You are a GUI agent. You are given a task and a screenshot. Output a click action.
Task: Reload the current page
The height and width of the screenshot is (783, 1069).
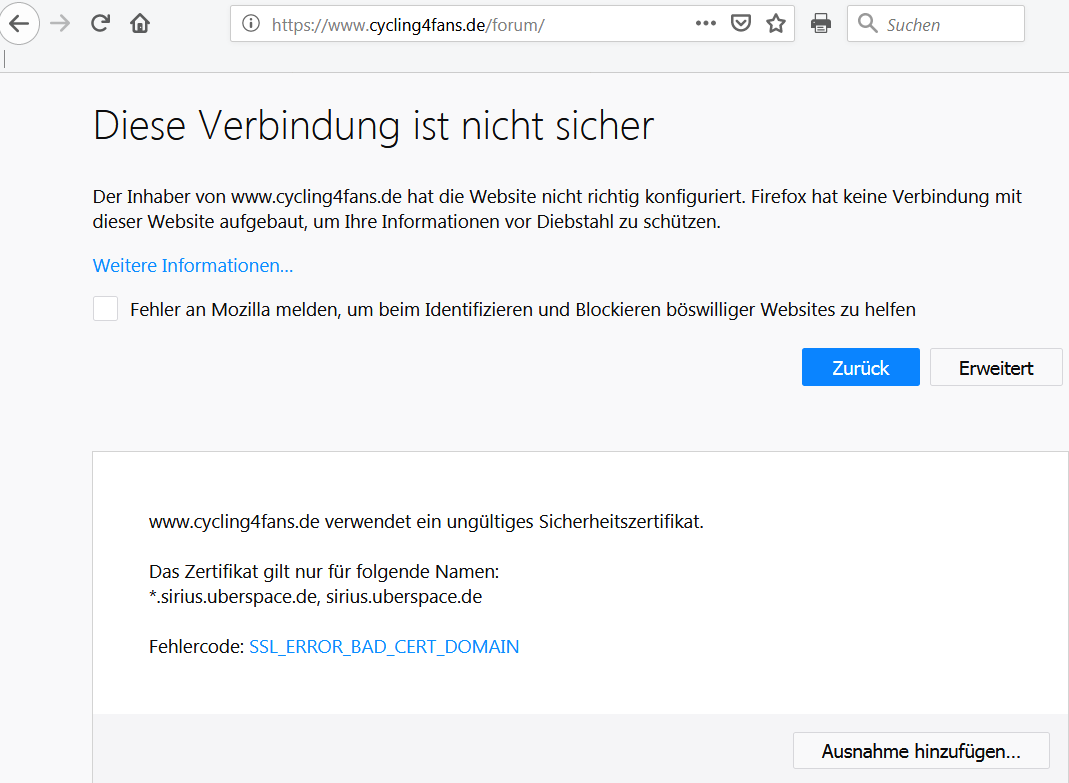click(x=100, y=24)
